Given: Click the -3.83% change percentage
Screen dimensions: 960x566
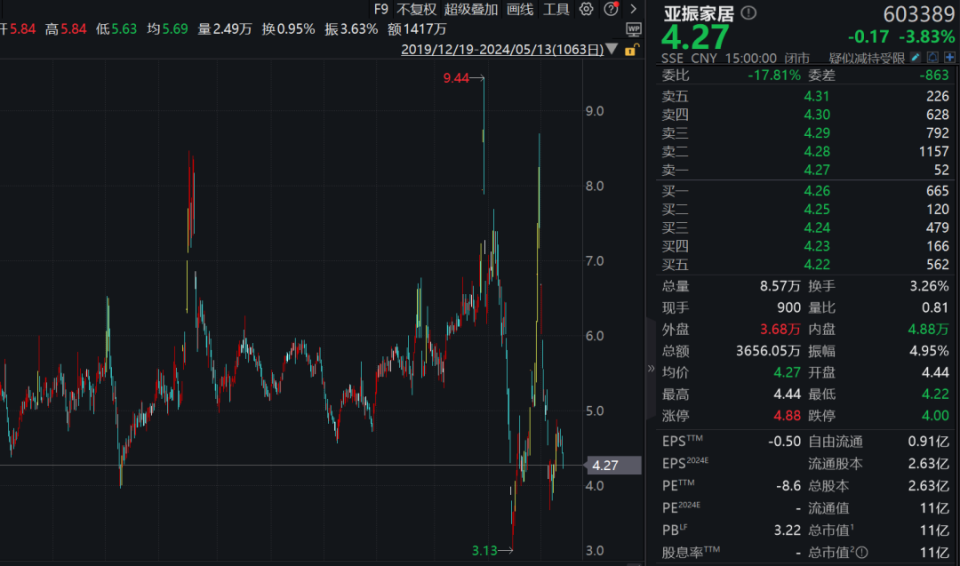Looking at the screenshot, I should click(927, 37).
